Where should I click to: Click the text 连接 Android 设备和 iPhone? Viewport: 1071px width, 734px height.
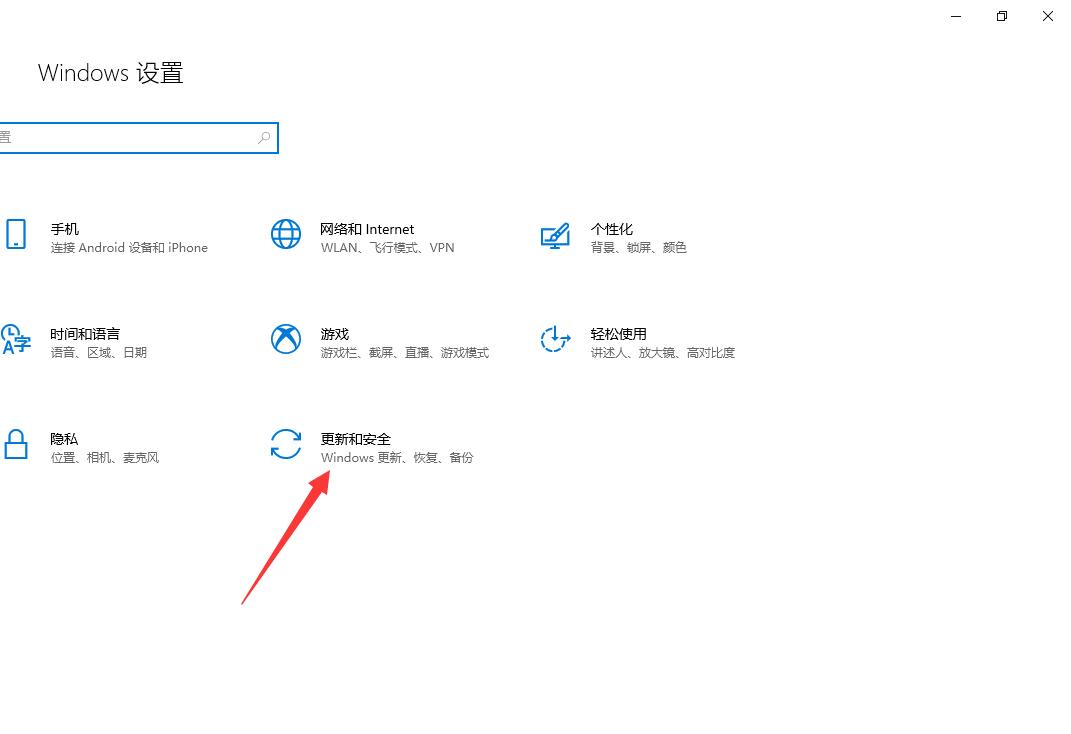(129, 248)
